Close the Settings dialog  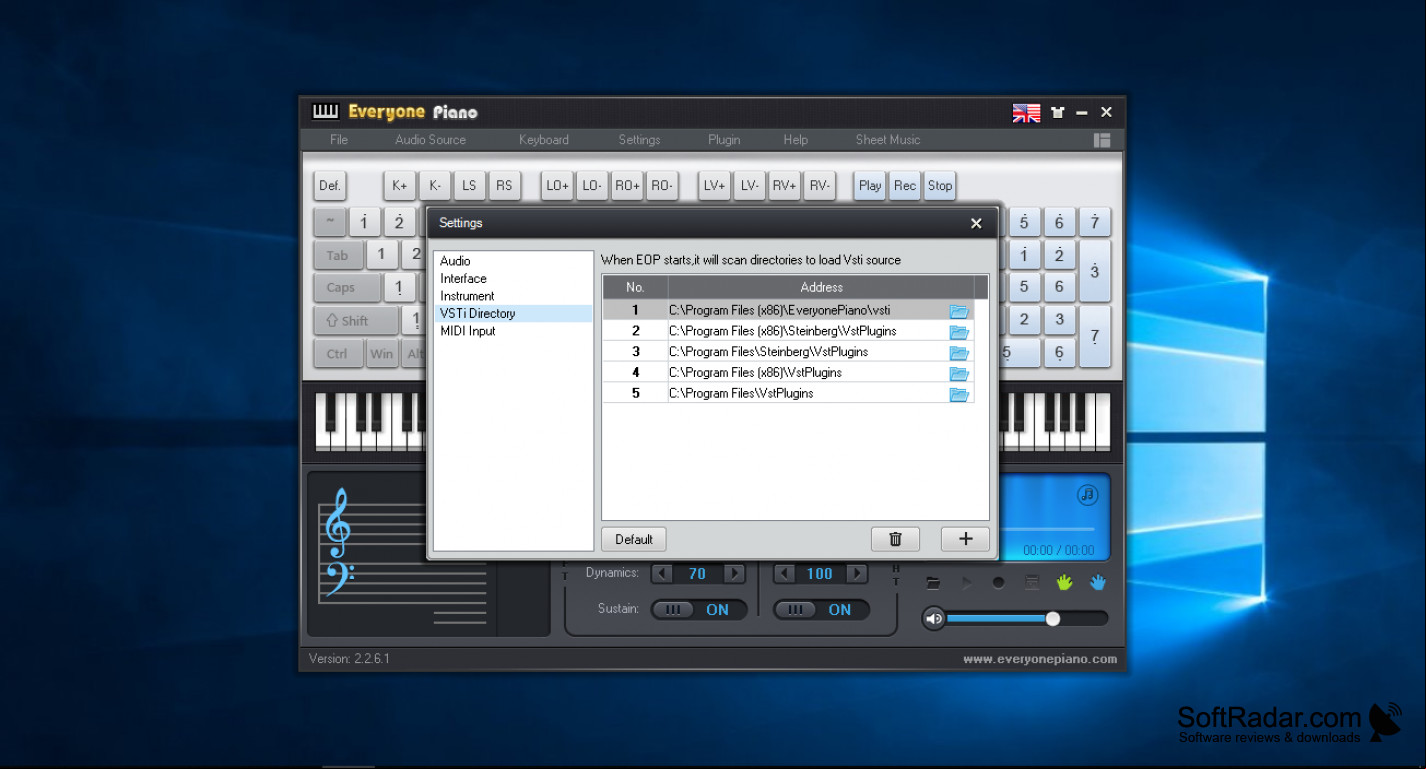coord(976,223)
